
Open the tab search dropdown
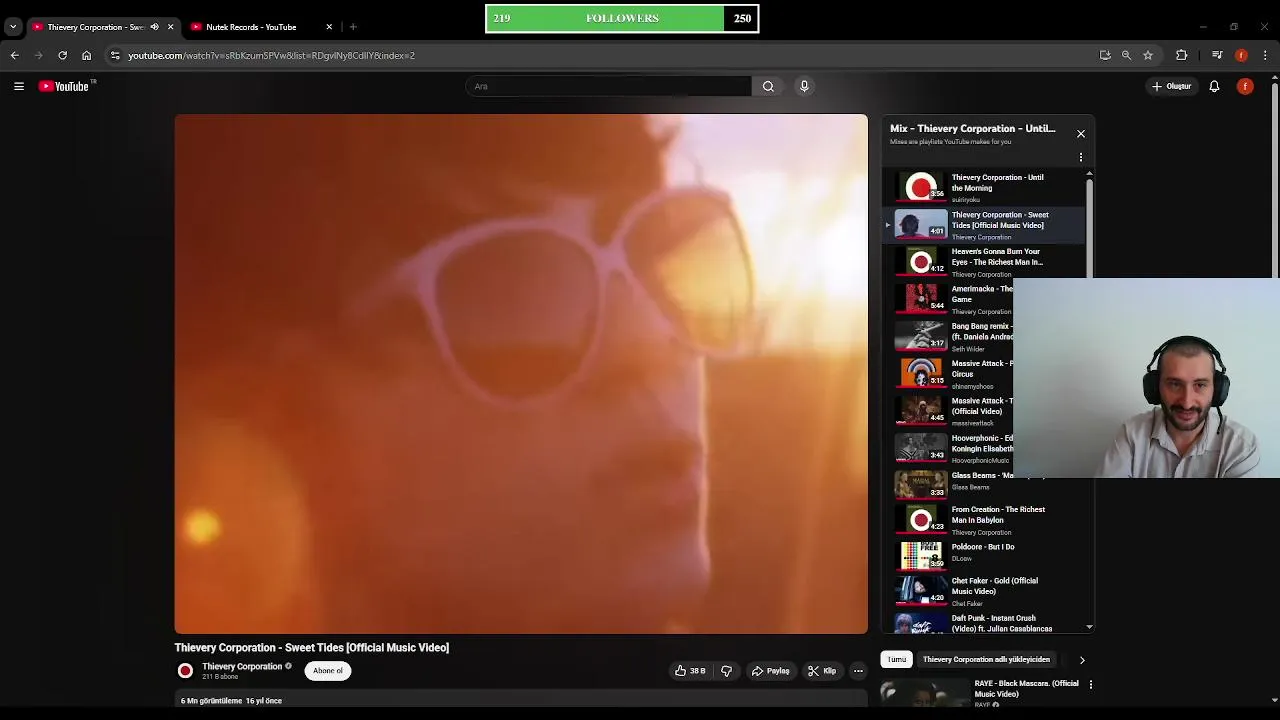tap(13, 27)
